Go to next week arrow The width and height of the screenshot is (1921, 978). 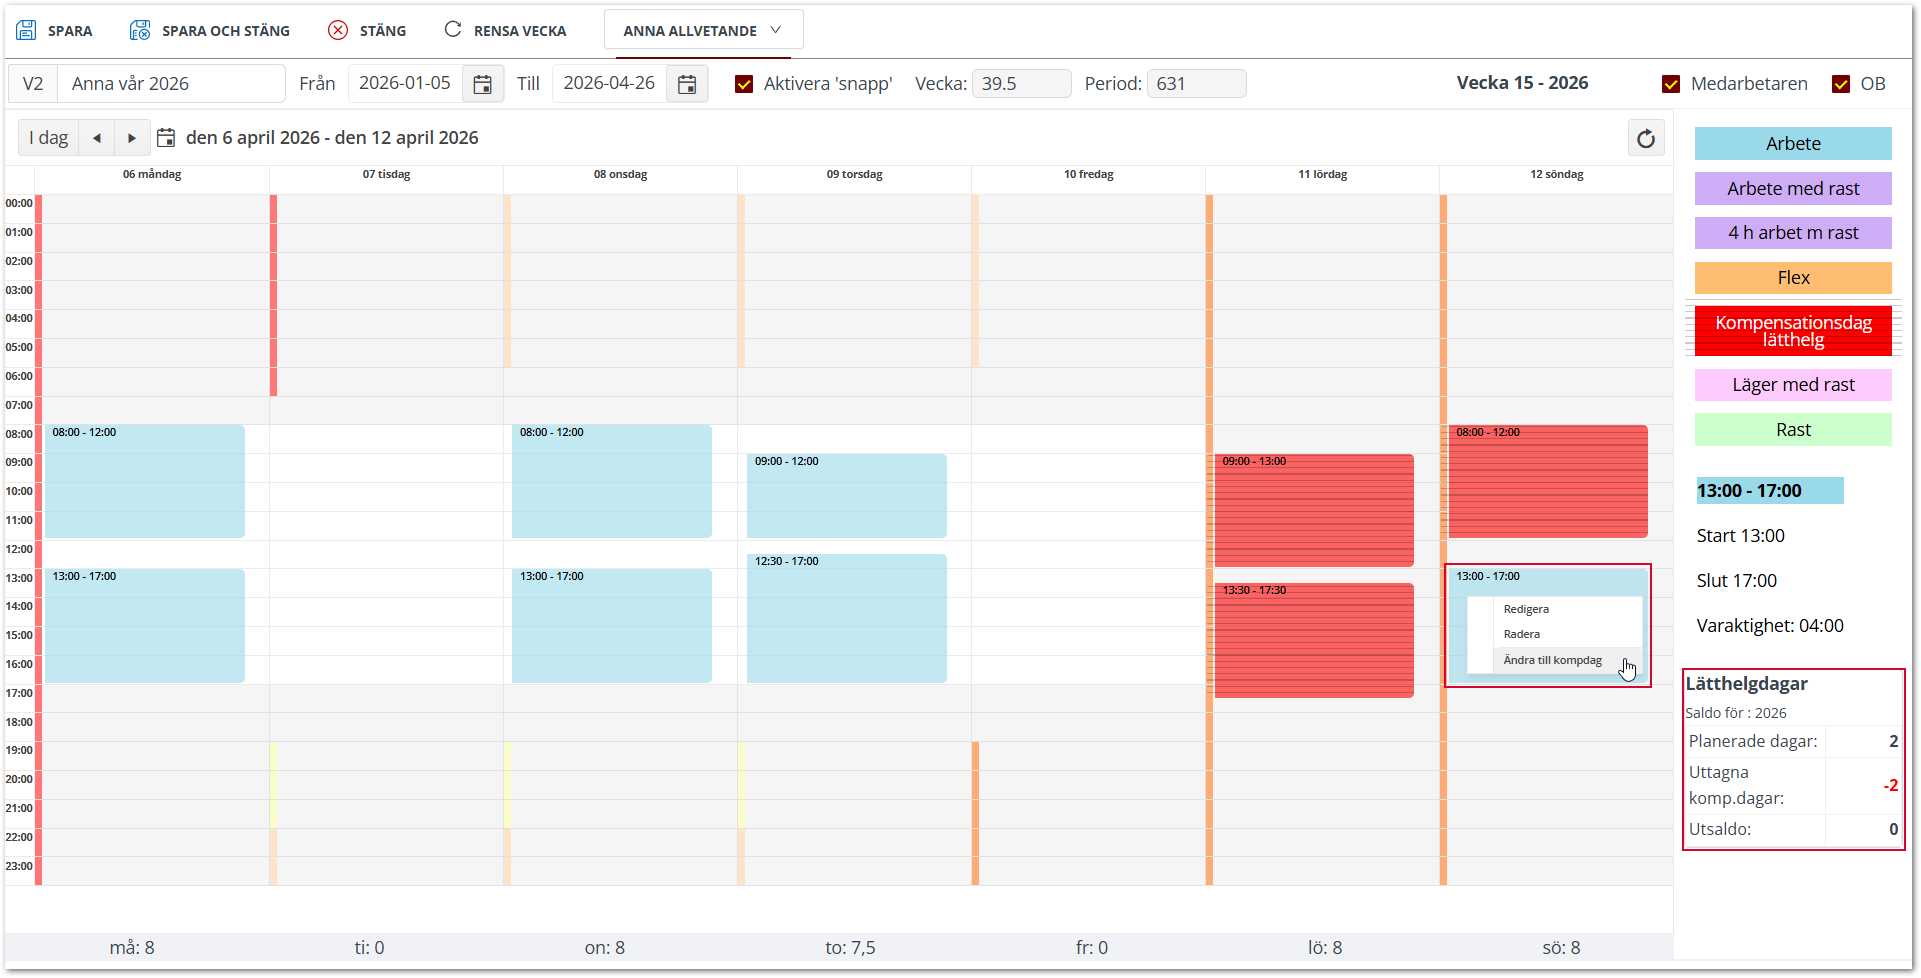click(x=131, y=138)
